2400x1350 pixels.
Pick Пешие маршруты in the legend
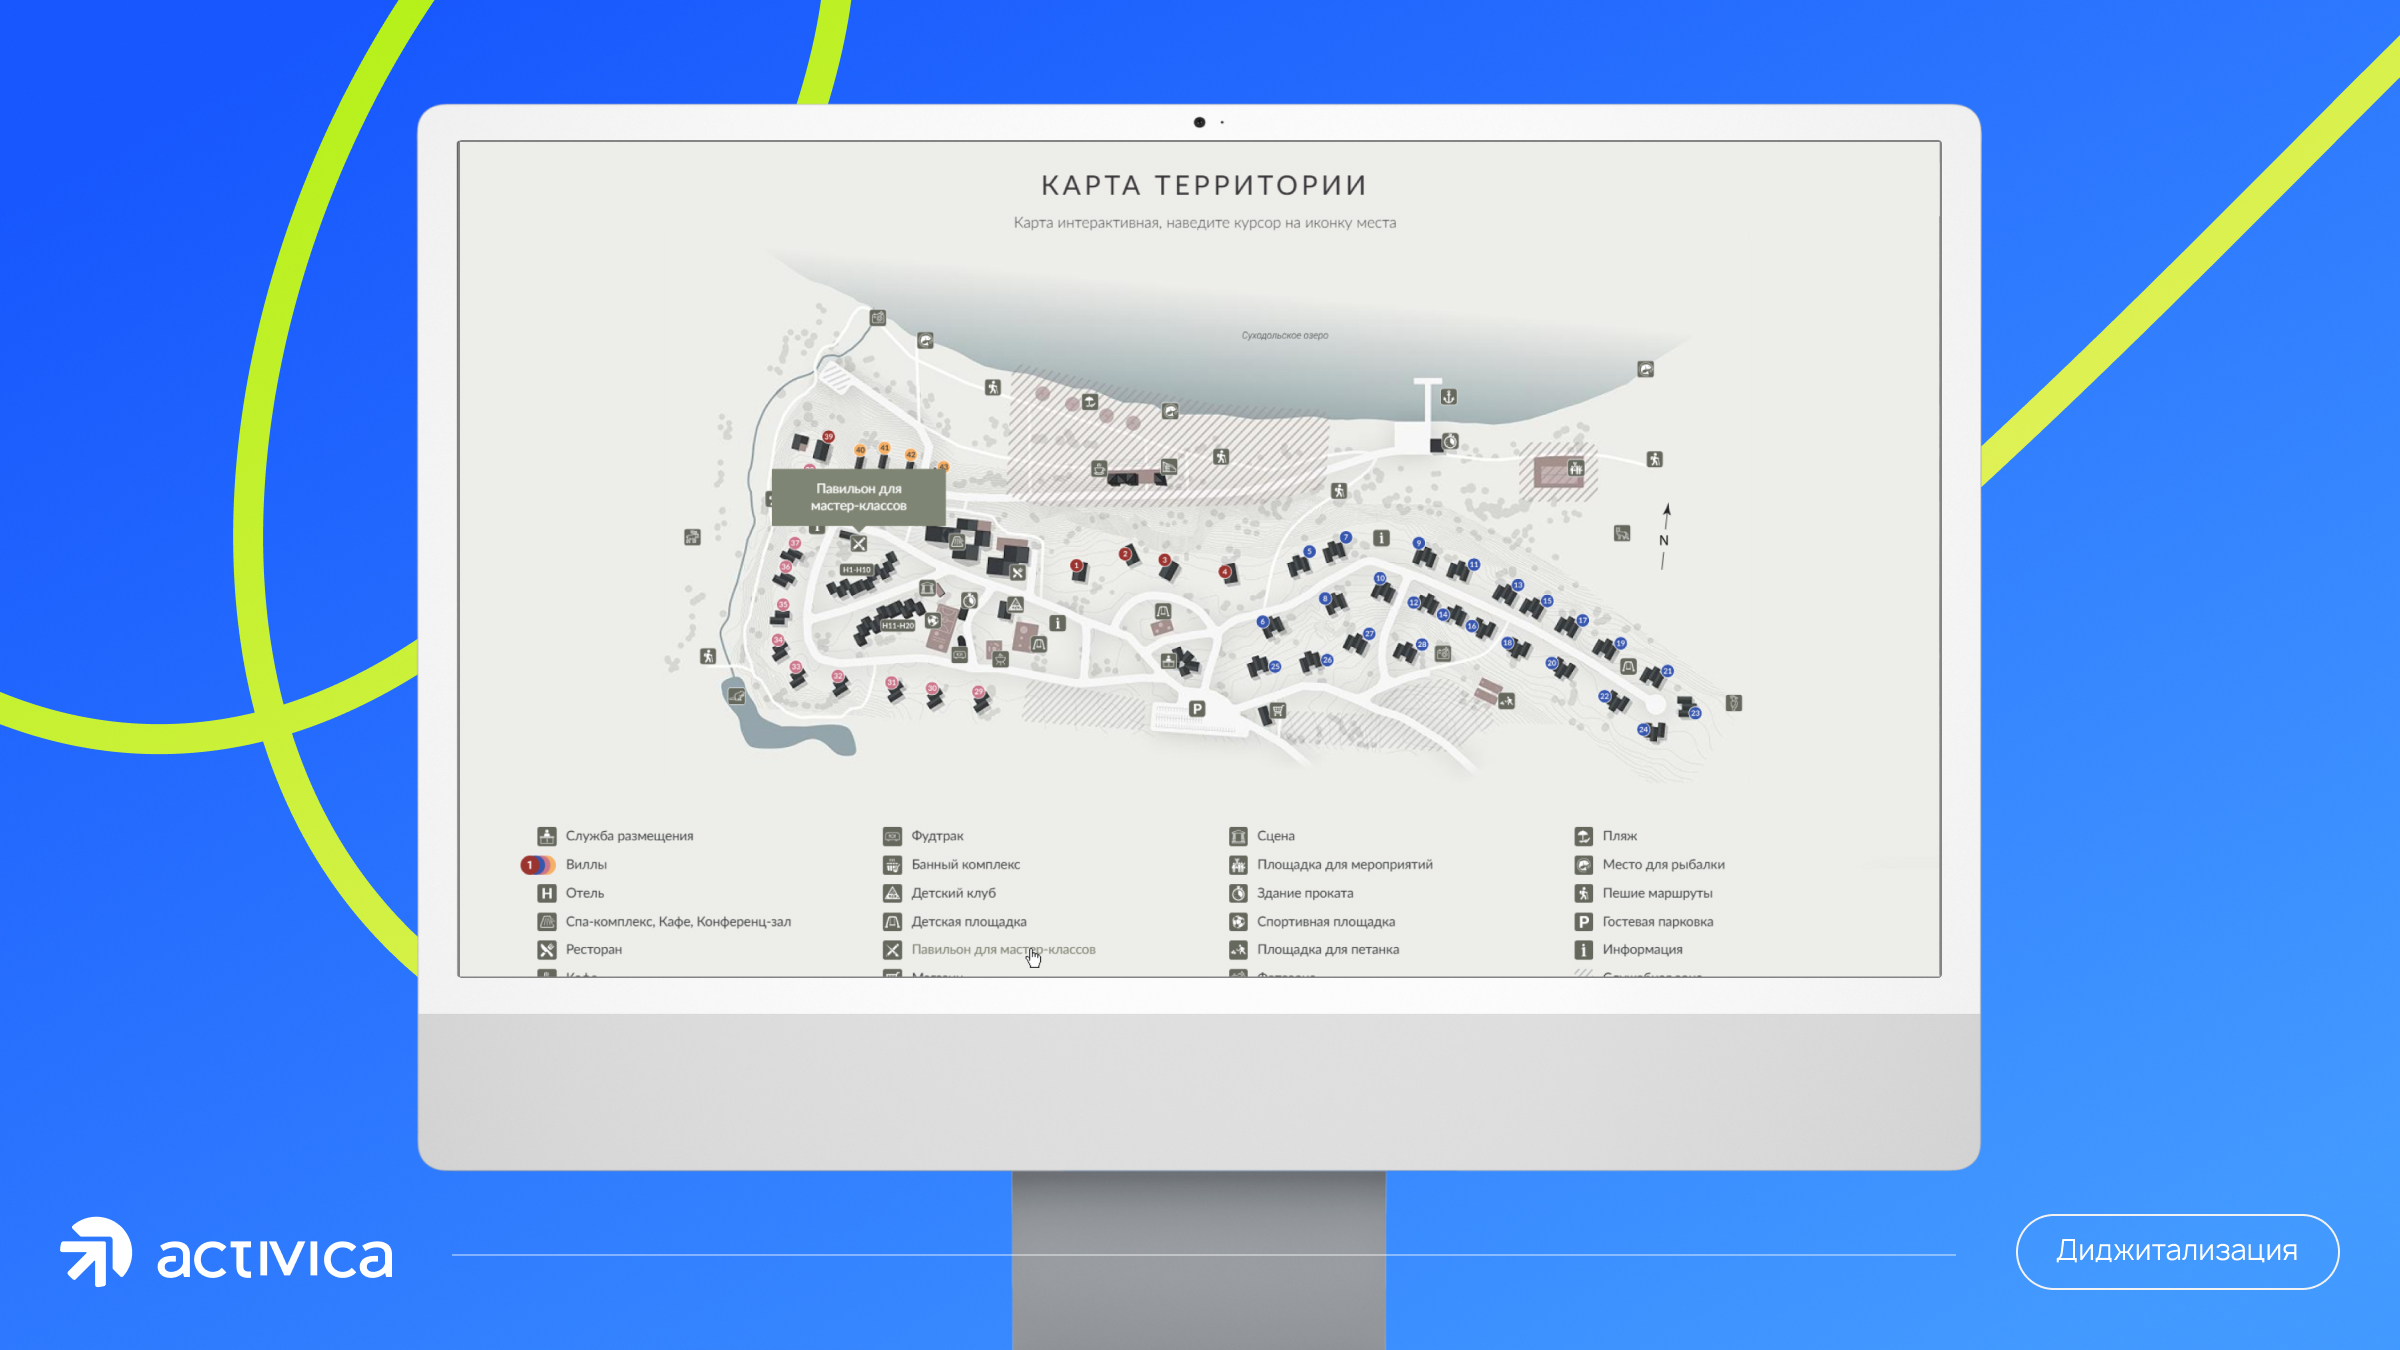click(x=1644, y=893)
